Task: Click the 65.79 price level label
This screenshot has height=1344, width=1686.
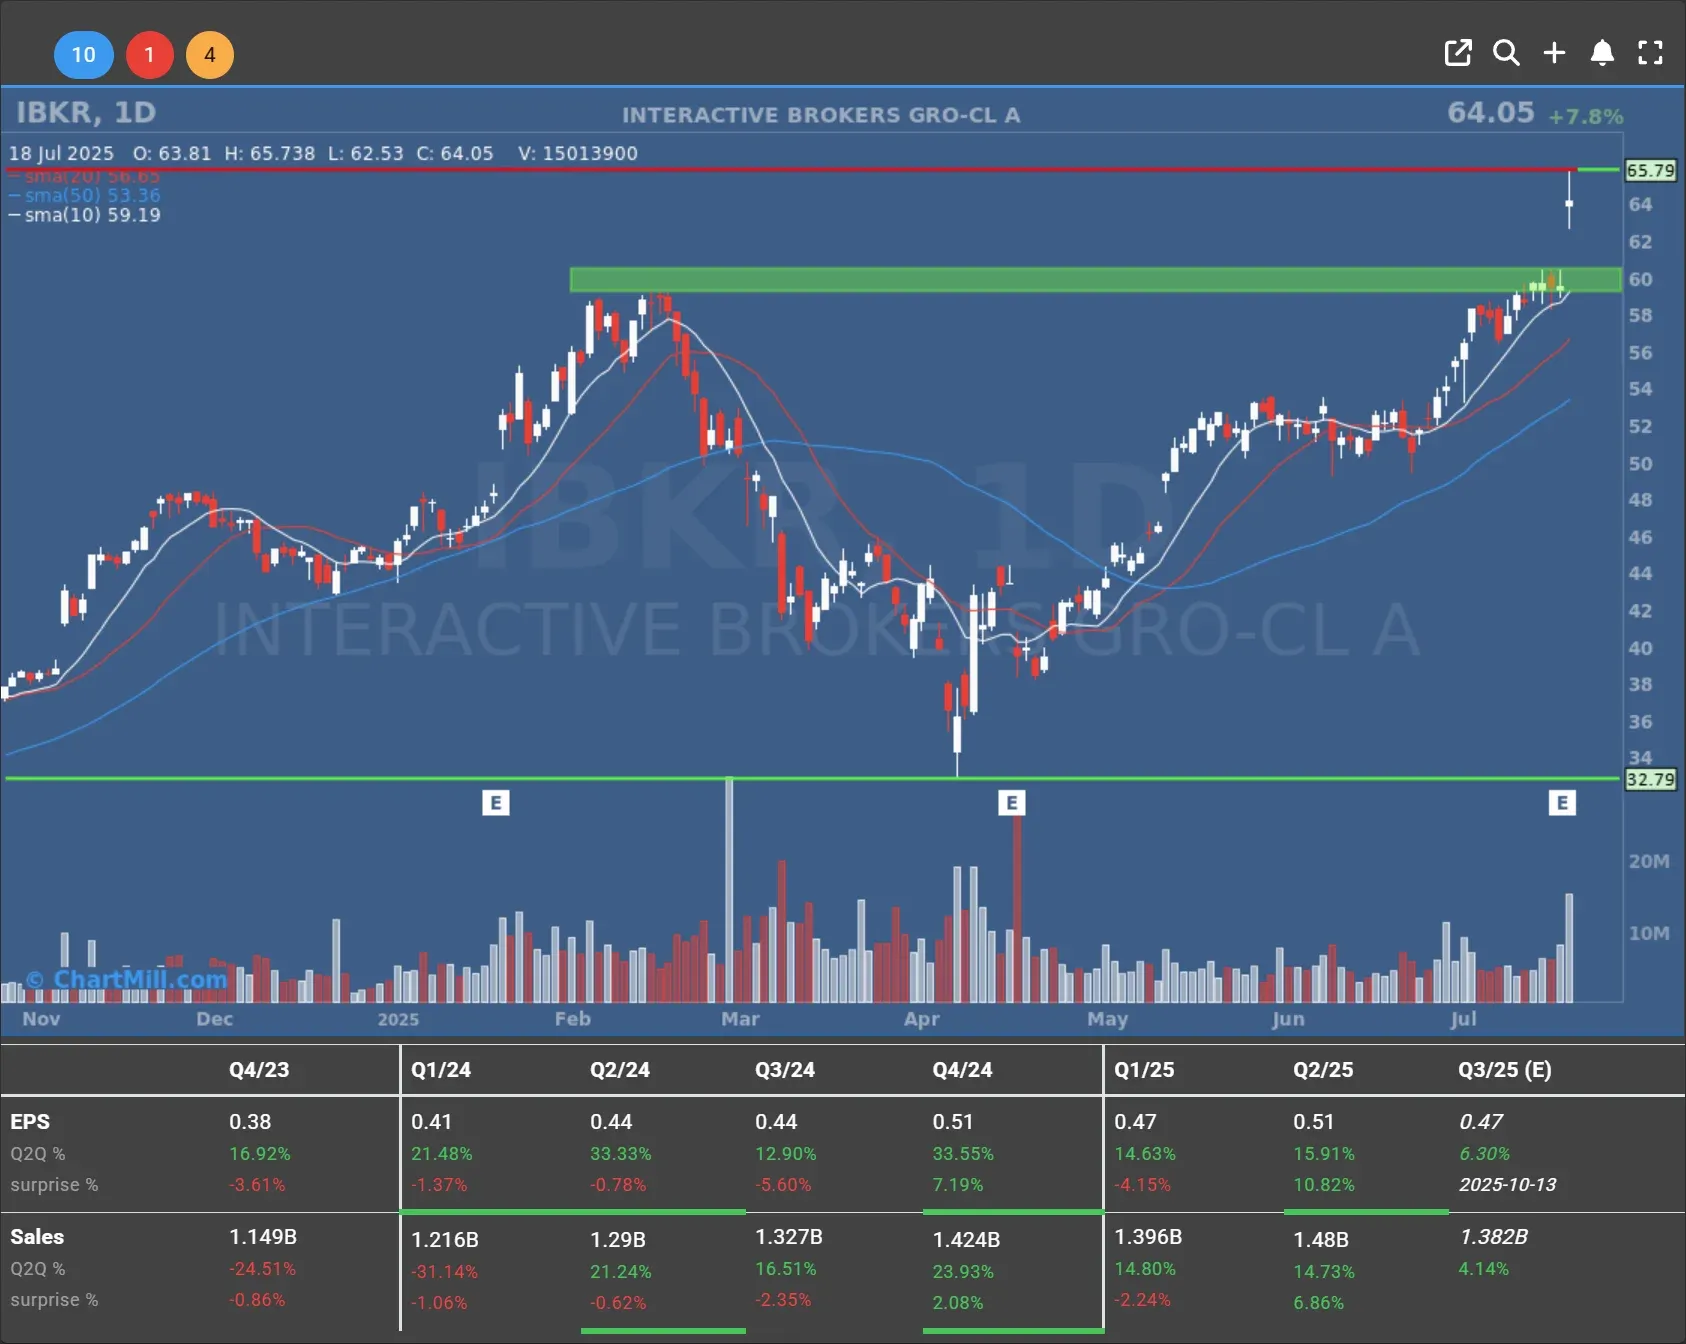Action: pos(1650,170)
